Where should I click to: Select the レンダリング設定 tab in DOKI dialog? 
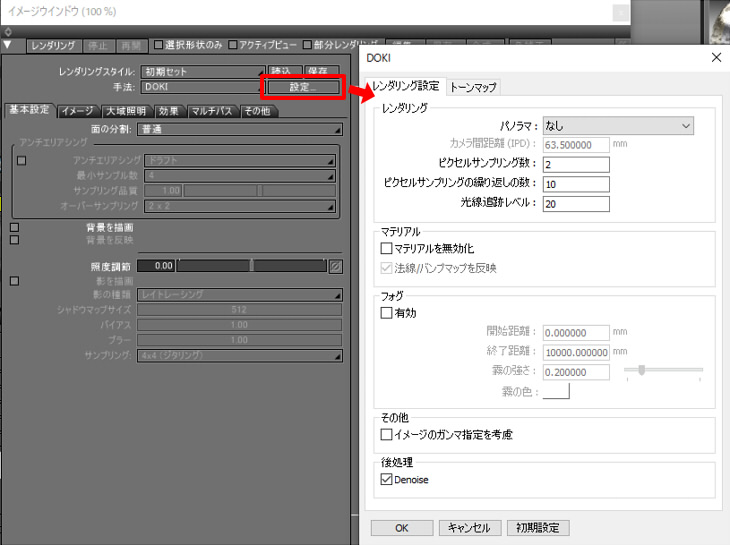[x=406, y=86]
